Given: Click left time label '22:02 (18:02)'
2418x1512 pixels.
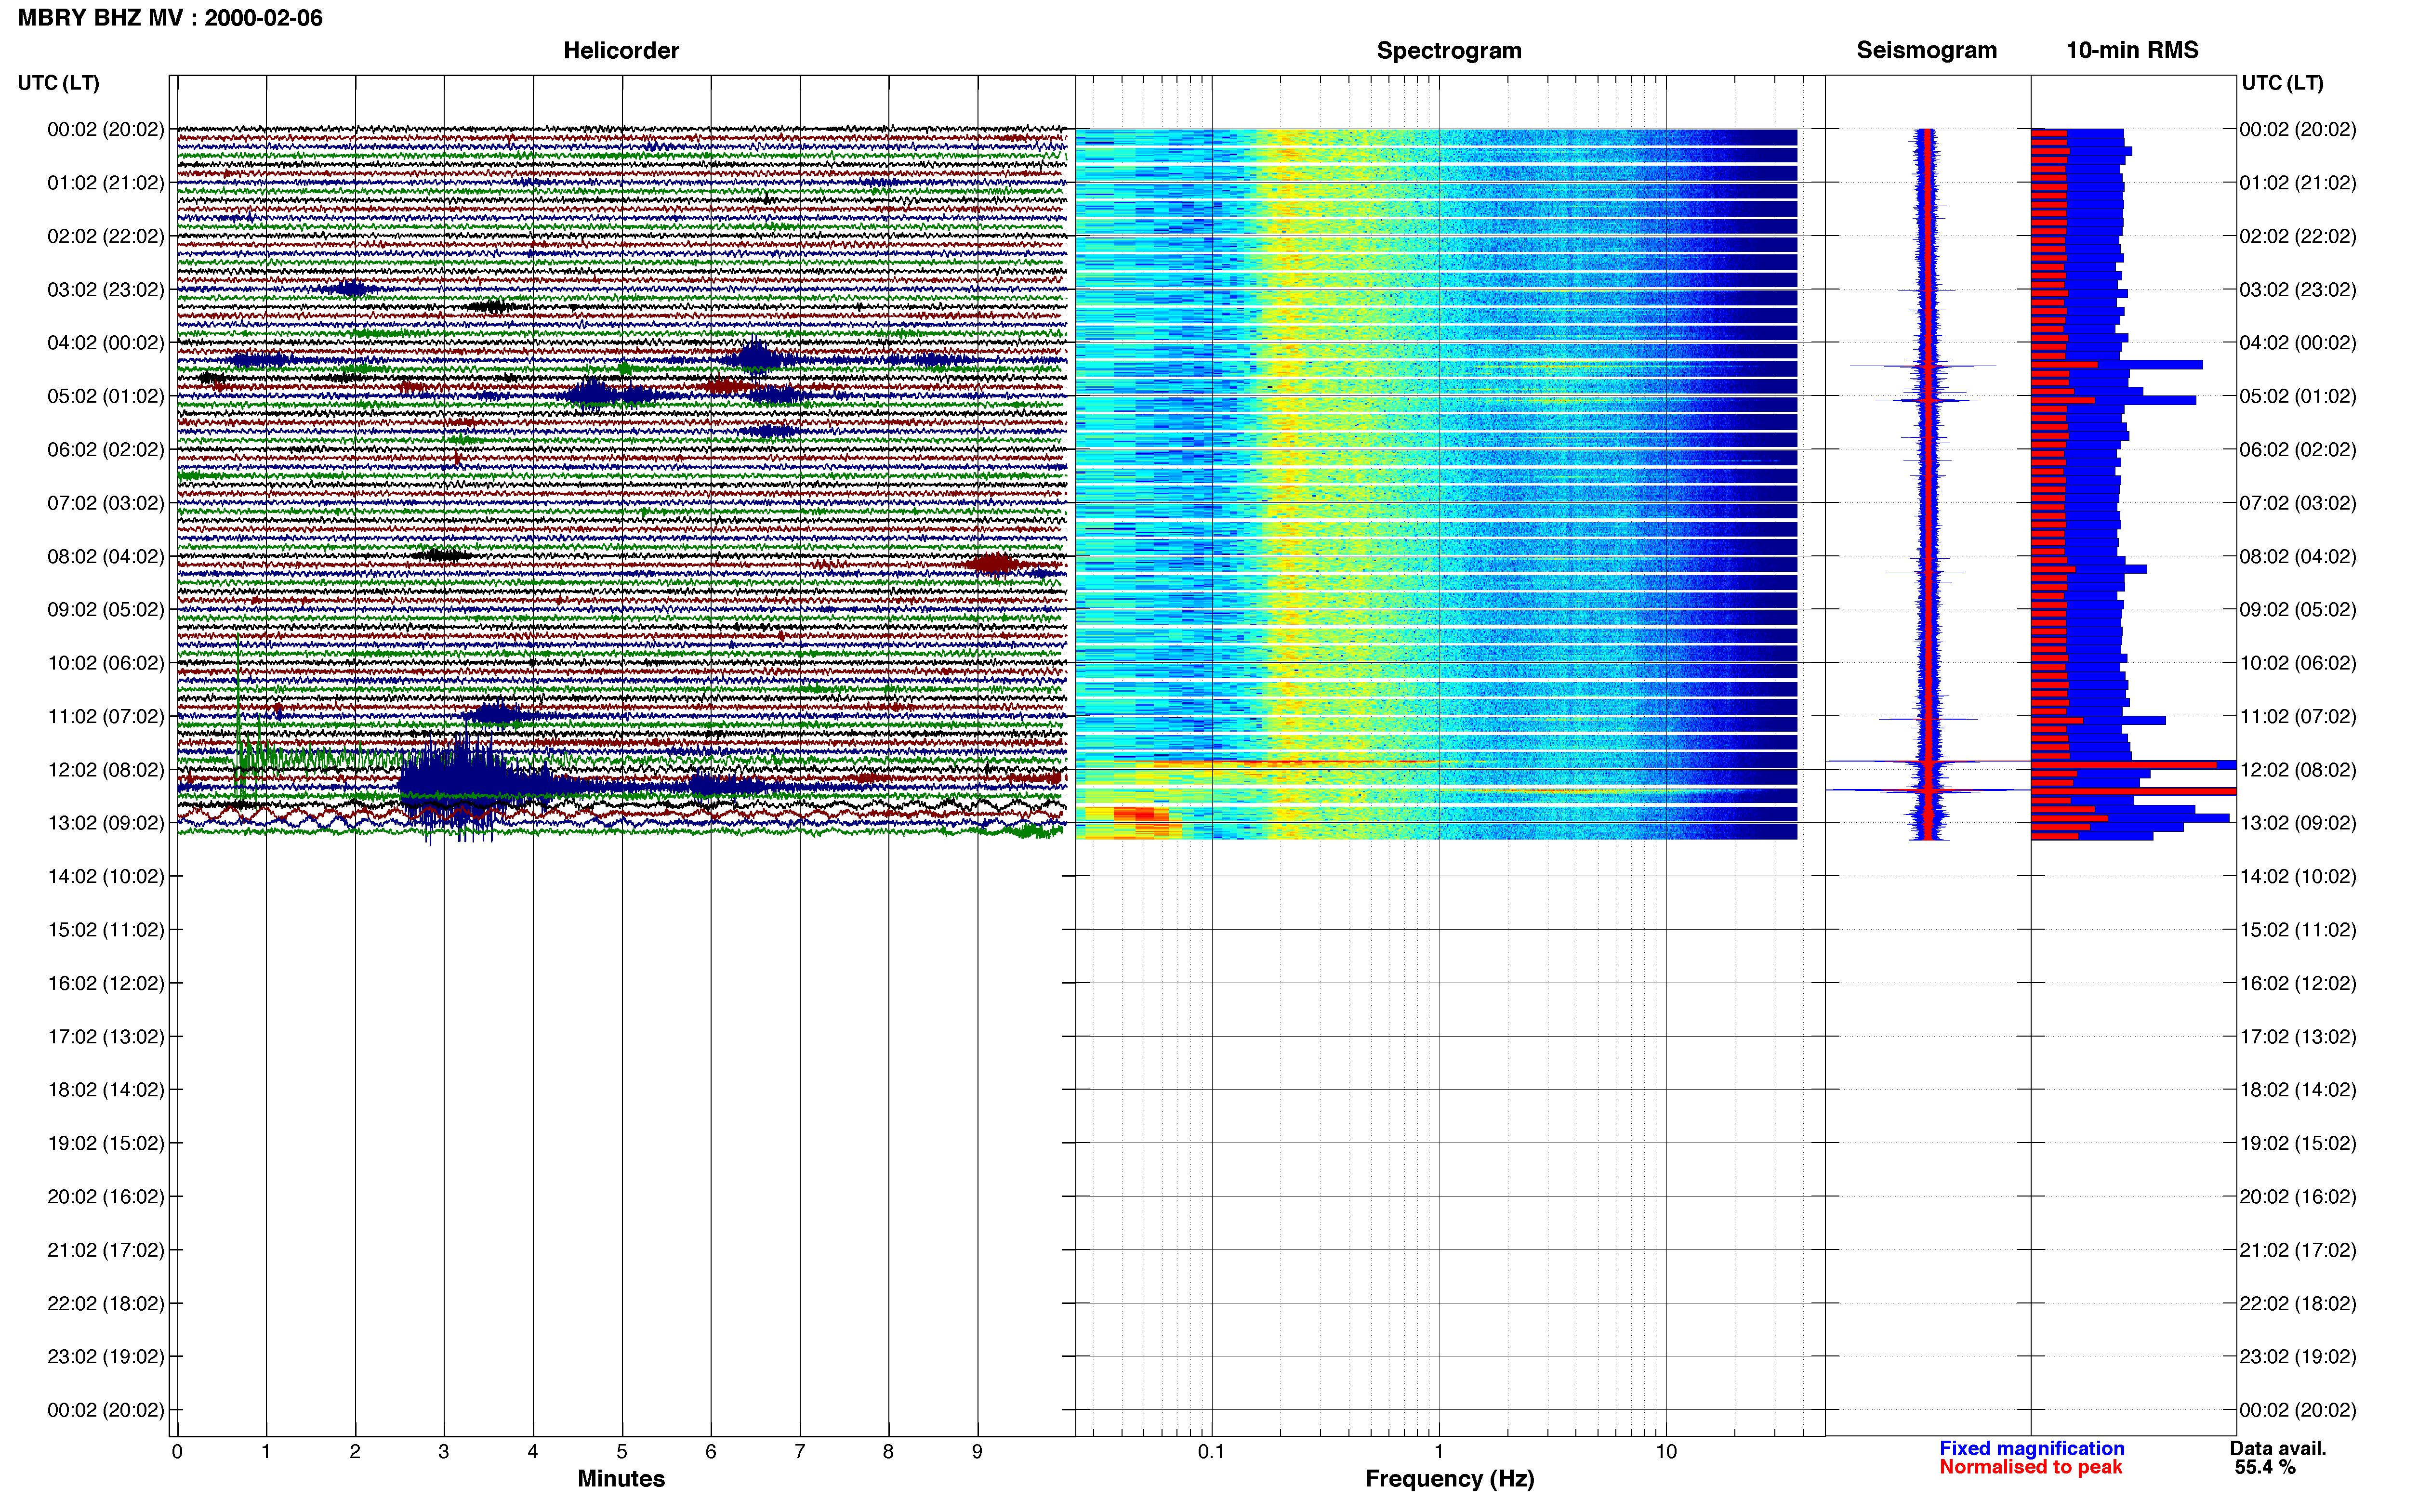Looking at the screenshot, I should tap(105, 1303).
